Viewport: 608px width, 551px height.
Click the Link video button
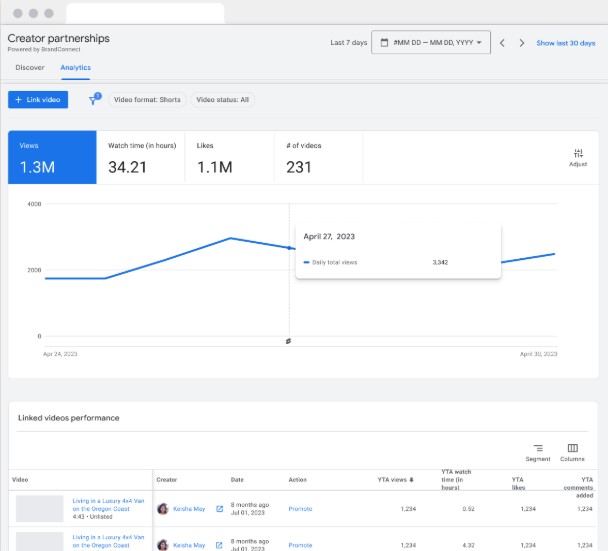(38, 100)
